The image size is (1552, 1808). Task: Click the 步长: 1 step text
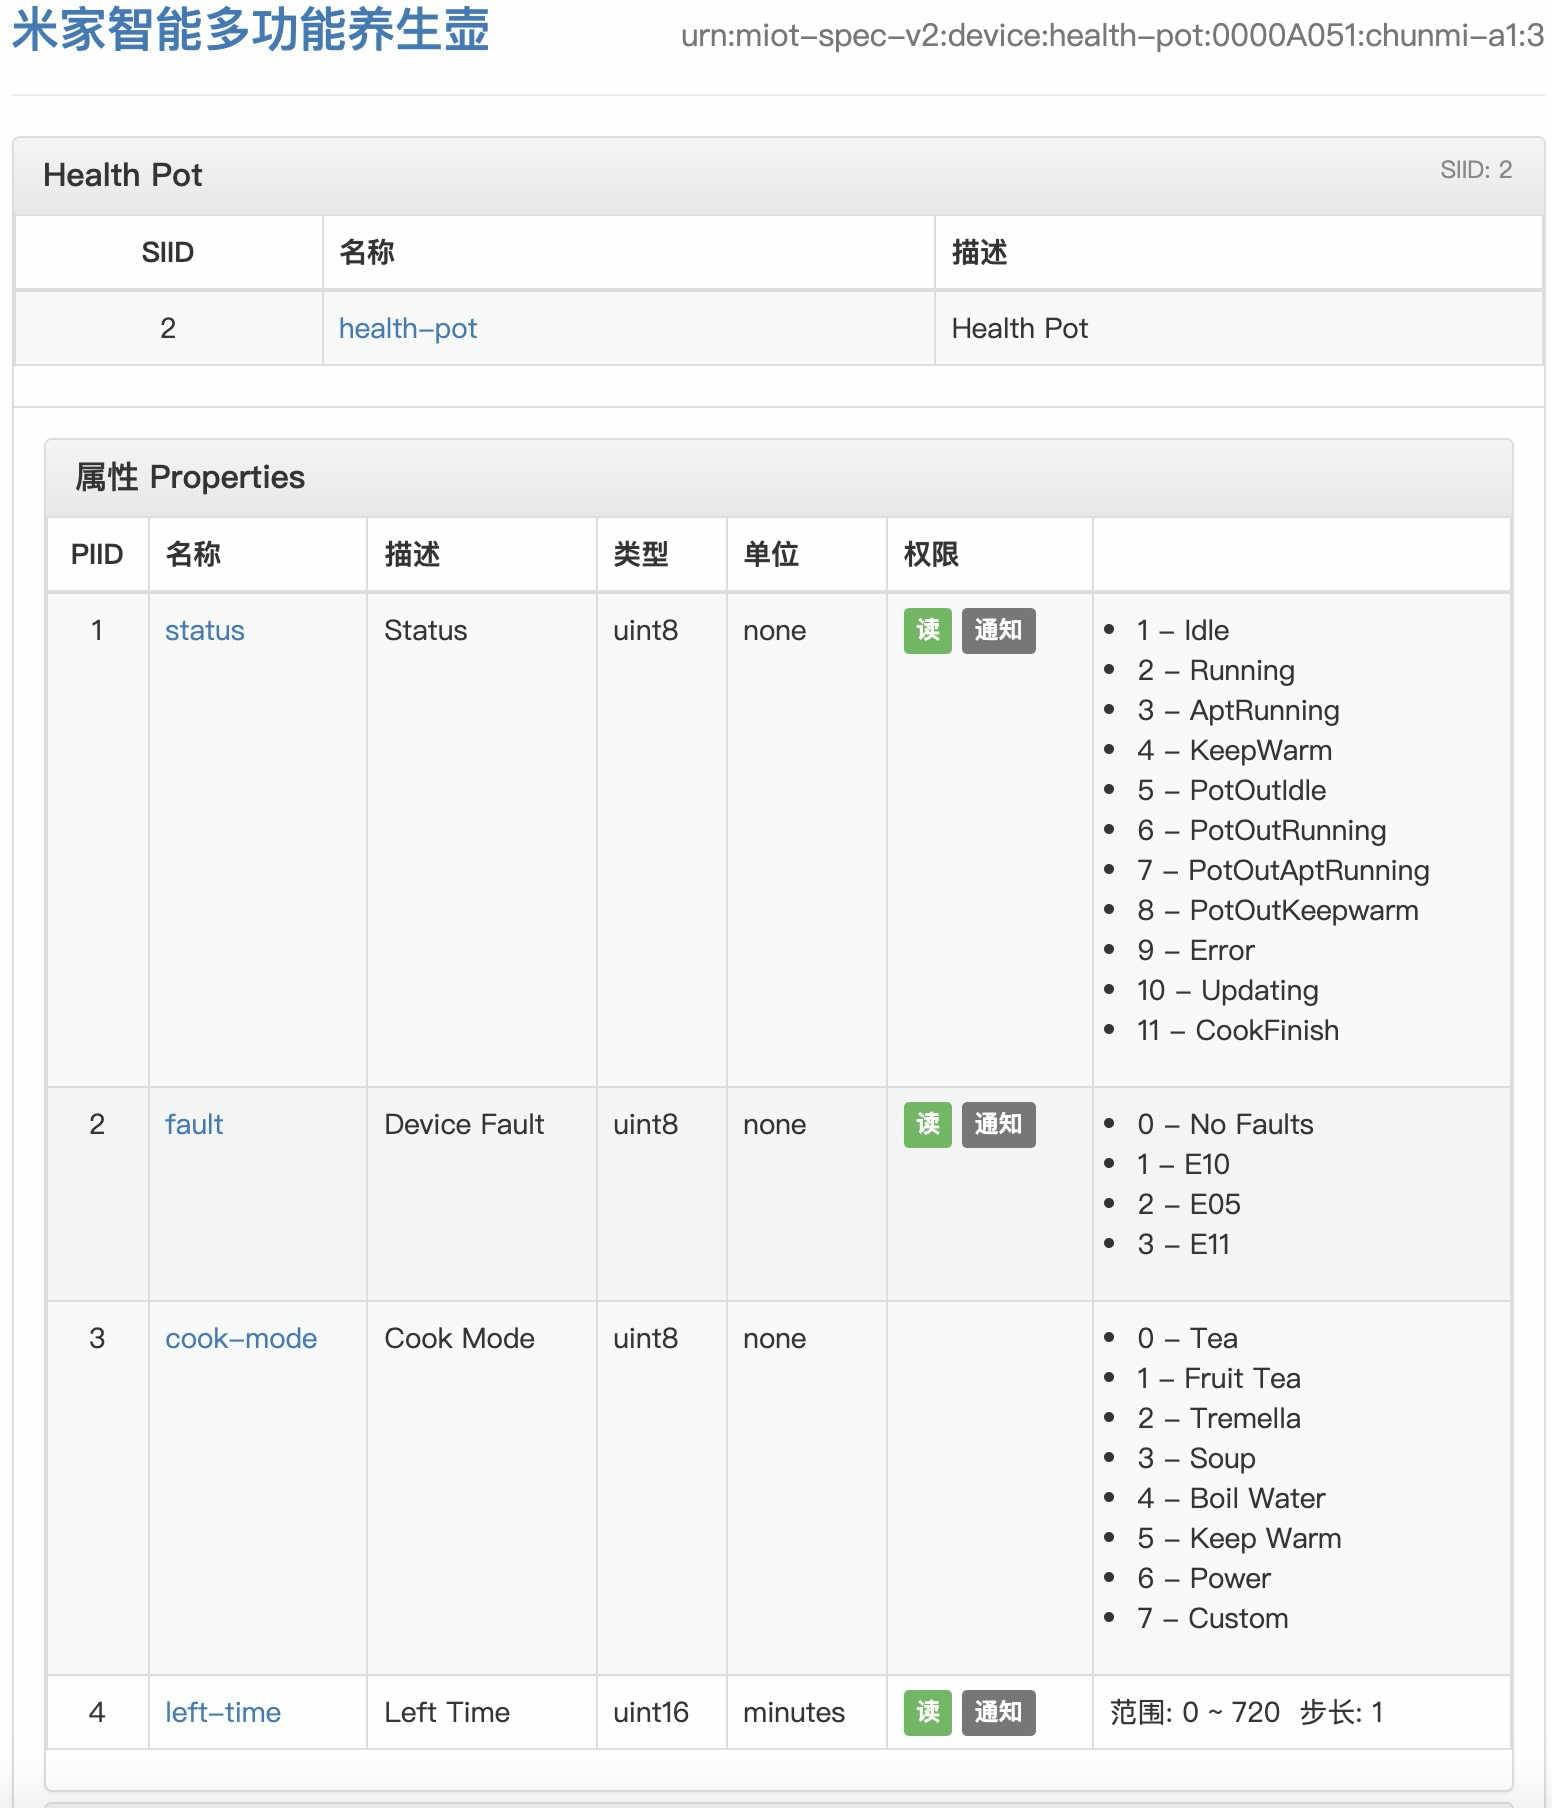(x=1341, y=1712)
